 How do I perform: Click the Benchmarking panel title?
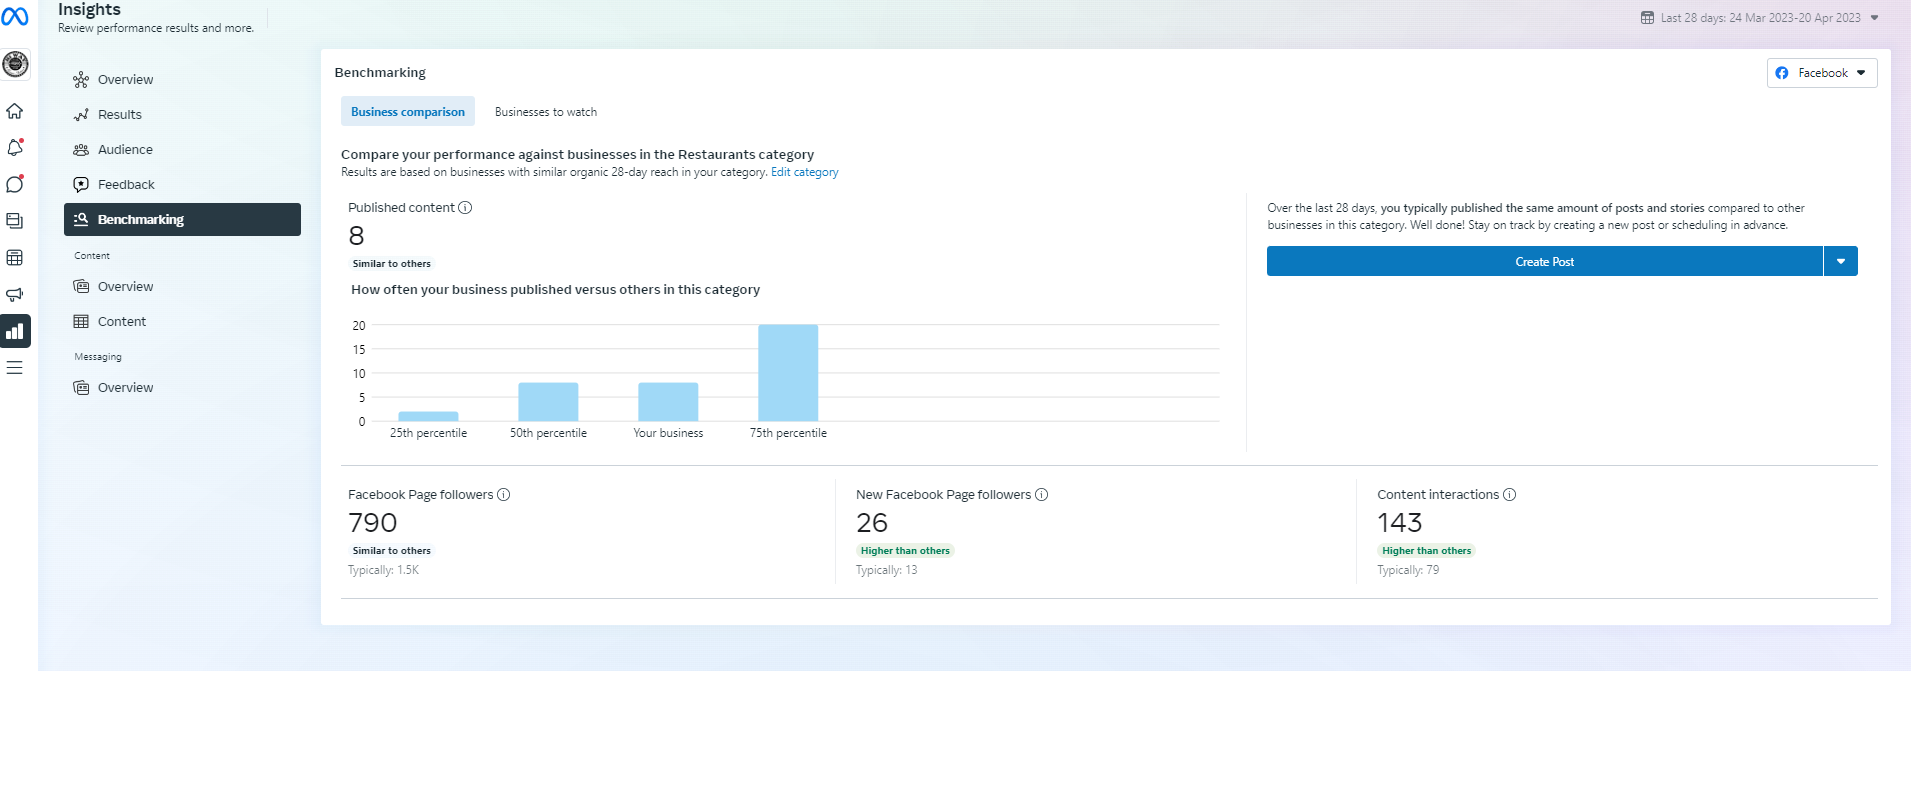point(380,73)
